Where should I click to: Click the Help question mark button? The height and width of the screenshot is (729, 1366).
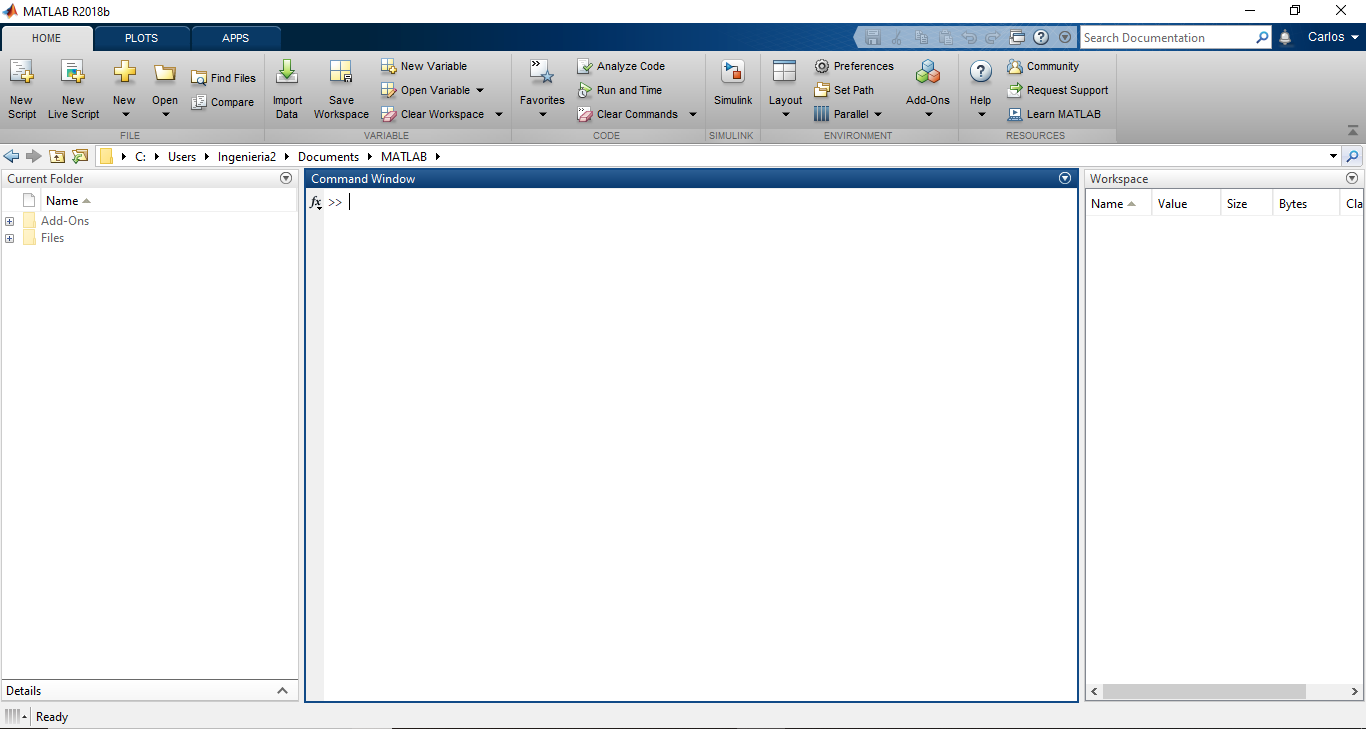pyautogui.click(x=981, y=72)
